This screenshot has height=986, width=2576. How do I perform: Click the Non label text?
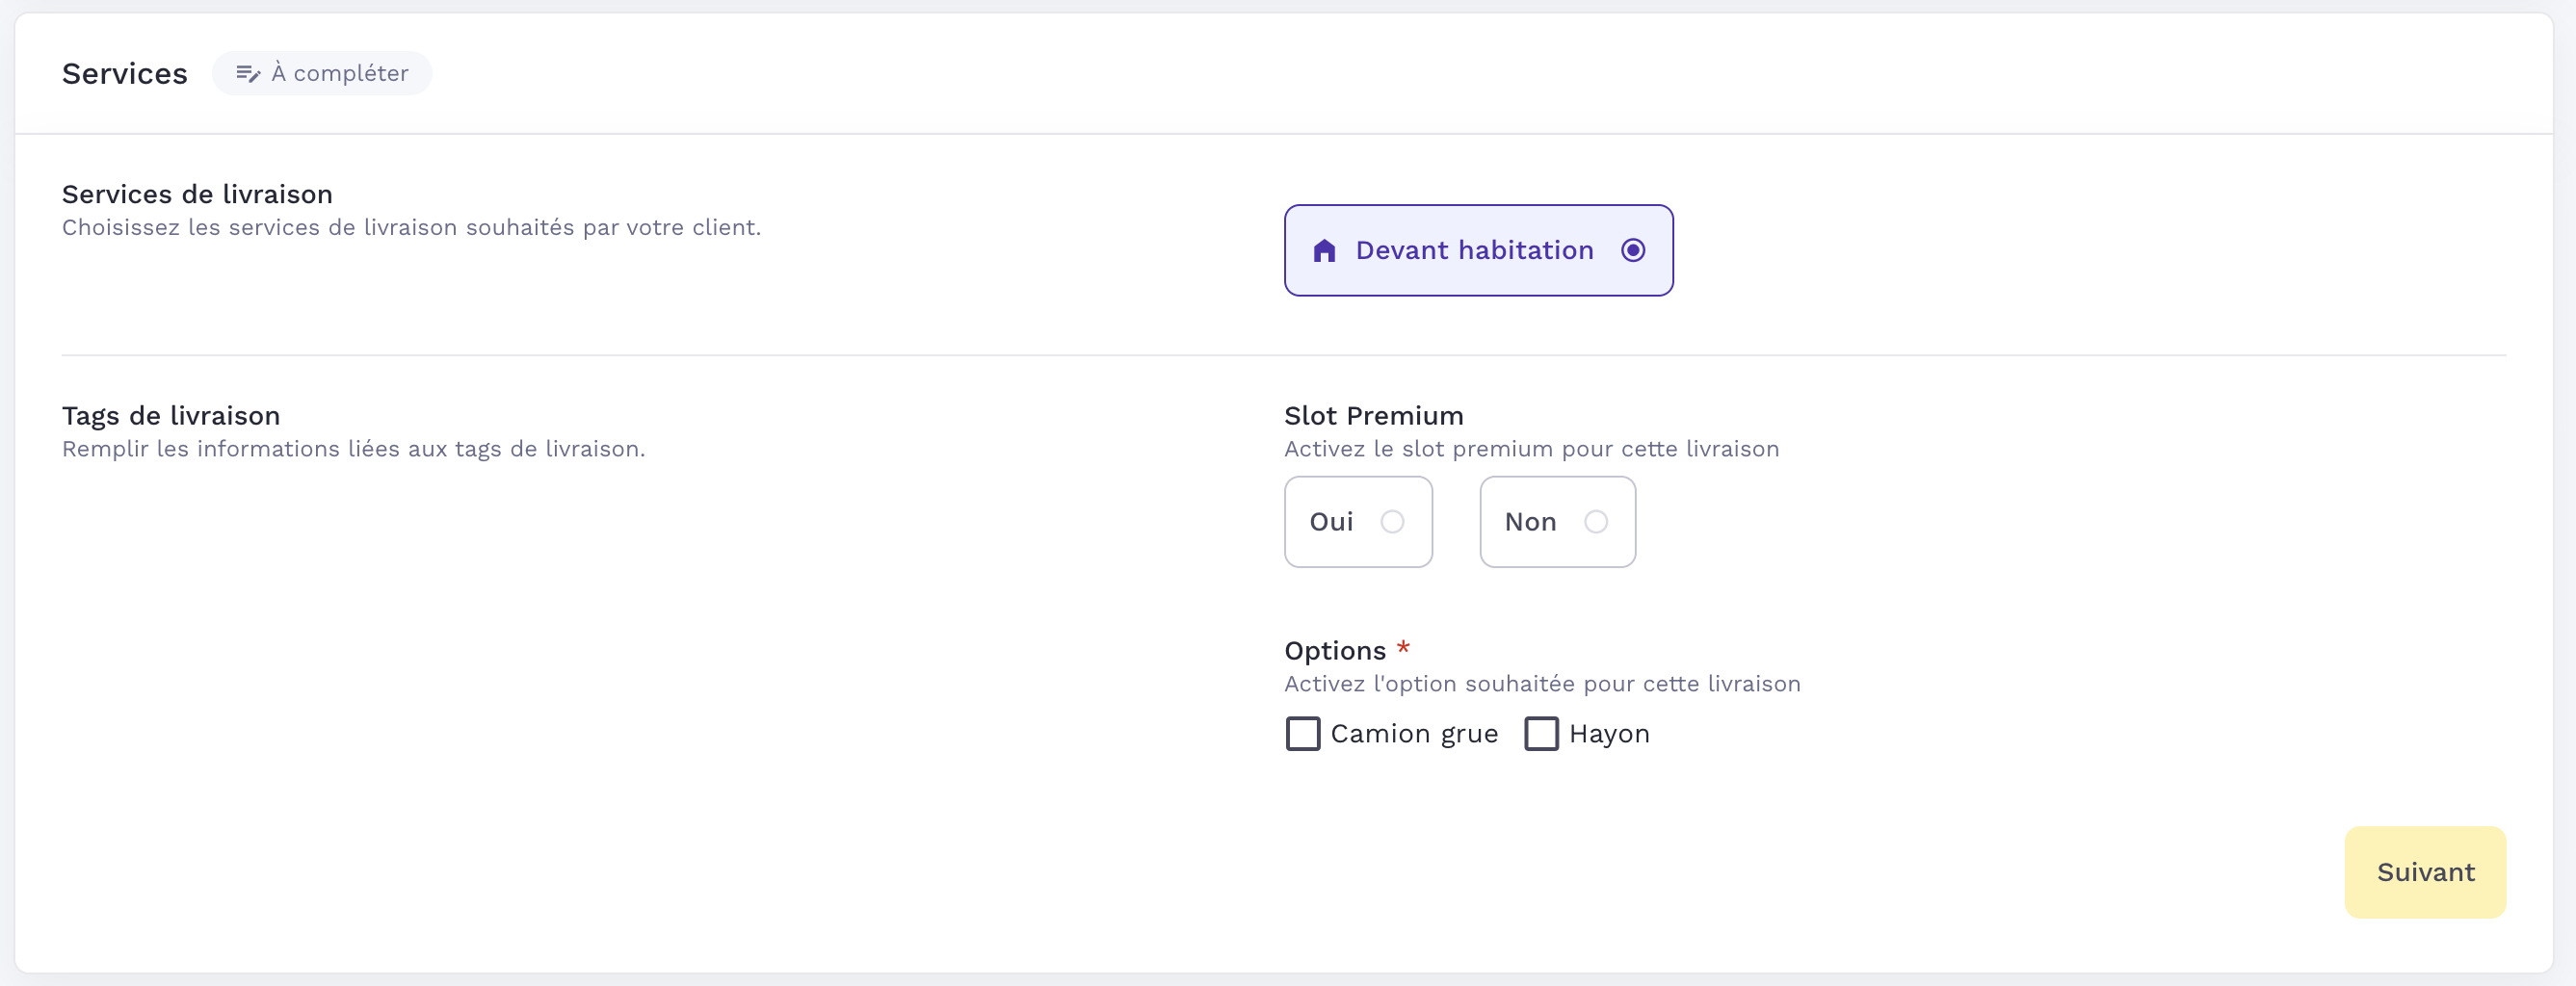[x=1530, y=521]
